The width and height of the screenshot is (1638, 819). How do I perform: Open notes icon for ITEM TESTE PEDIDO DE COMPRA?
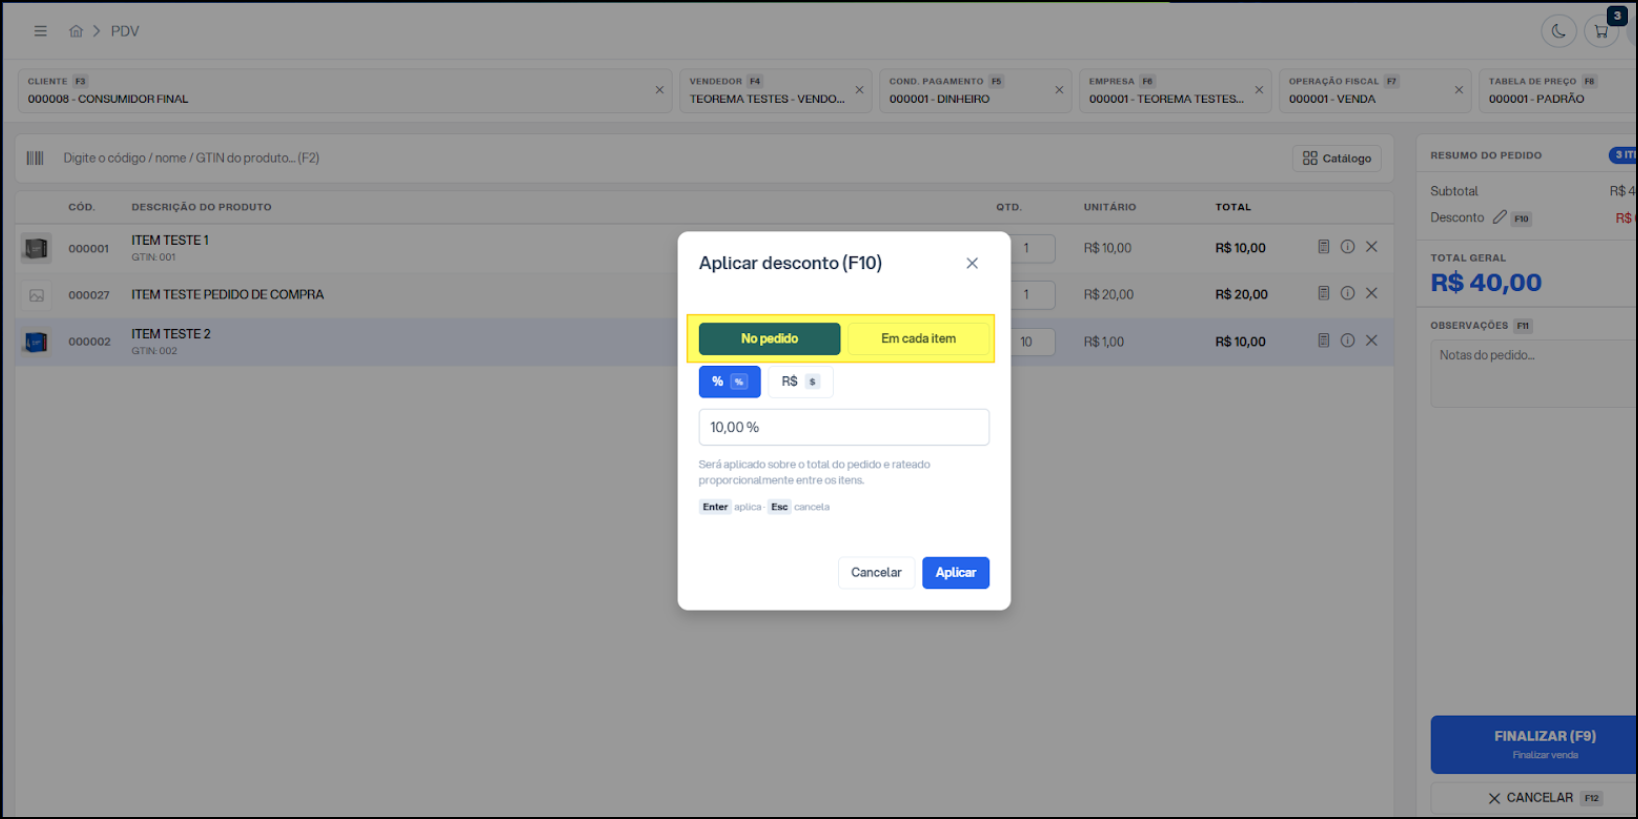(1323, 293)
